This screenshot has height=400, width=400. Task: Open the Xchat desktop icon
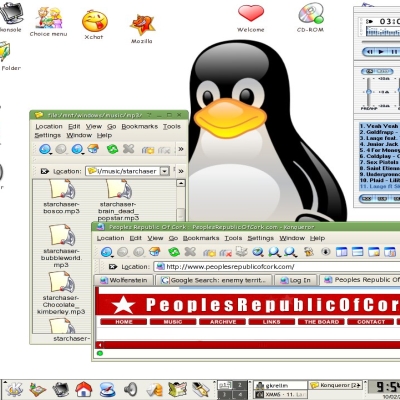(x=94, y=25)
